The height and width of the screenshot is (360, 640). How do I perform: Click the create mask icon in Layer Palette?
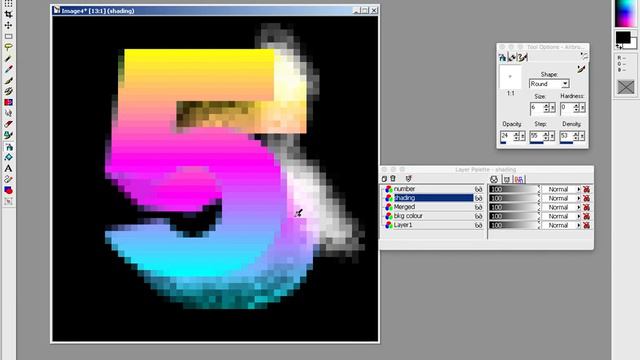point(408,179)
